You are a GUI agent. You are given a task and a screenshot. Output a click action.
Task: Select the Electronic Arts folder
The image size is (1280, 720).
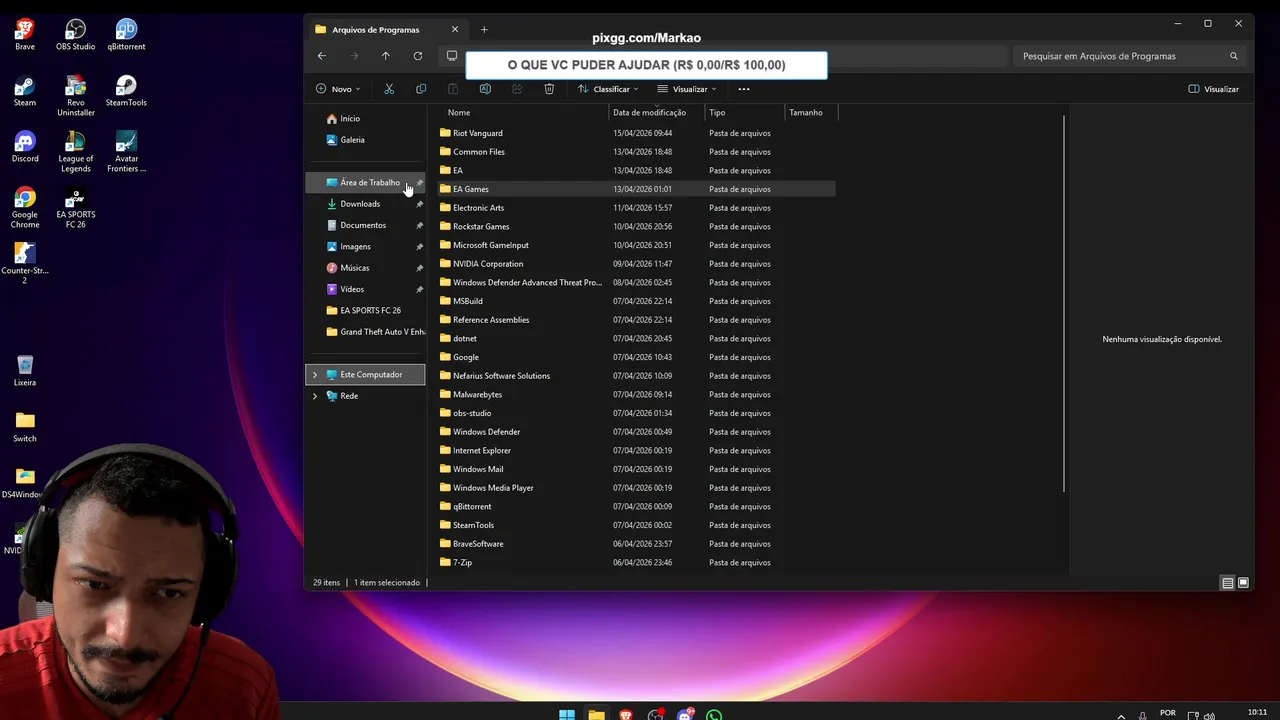click(478, 208)
